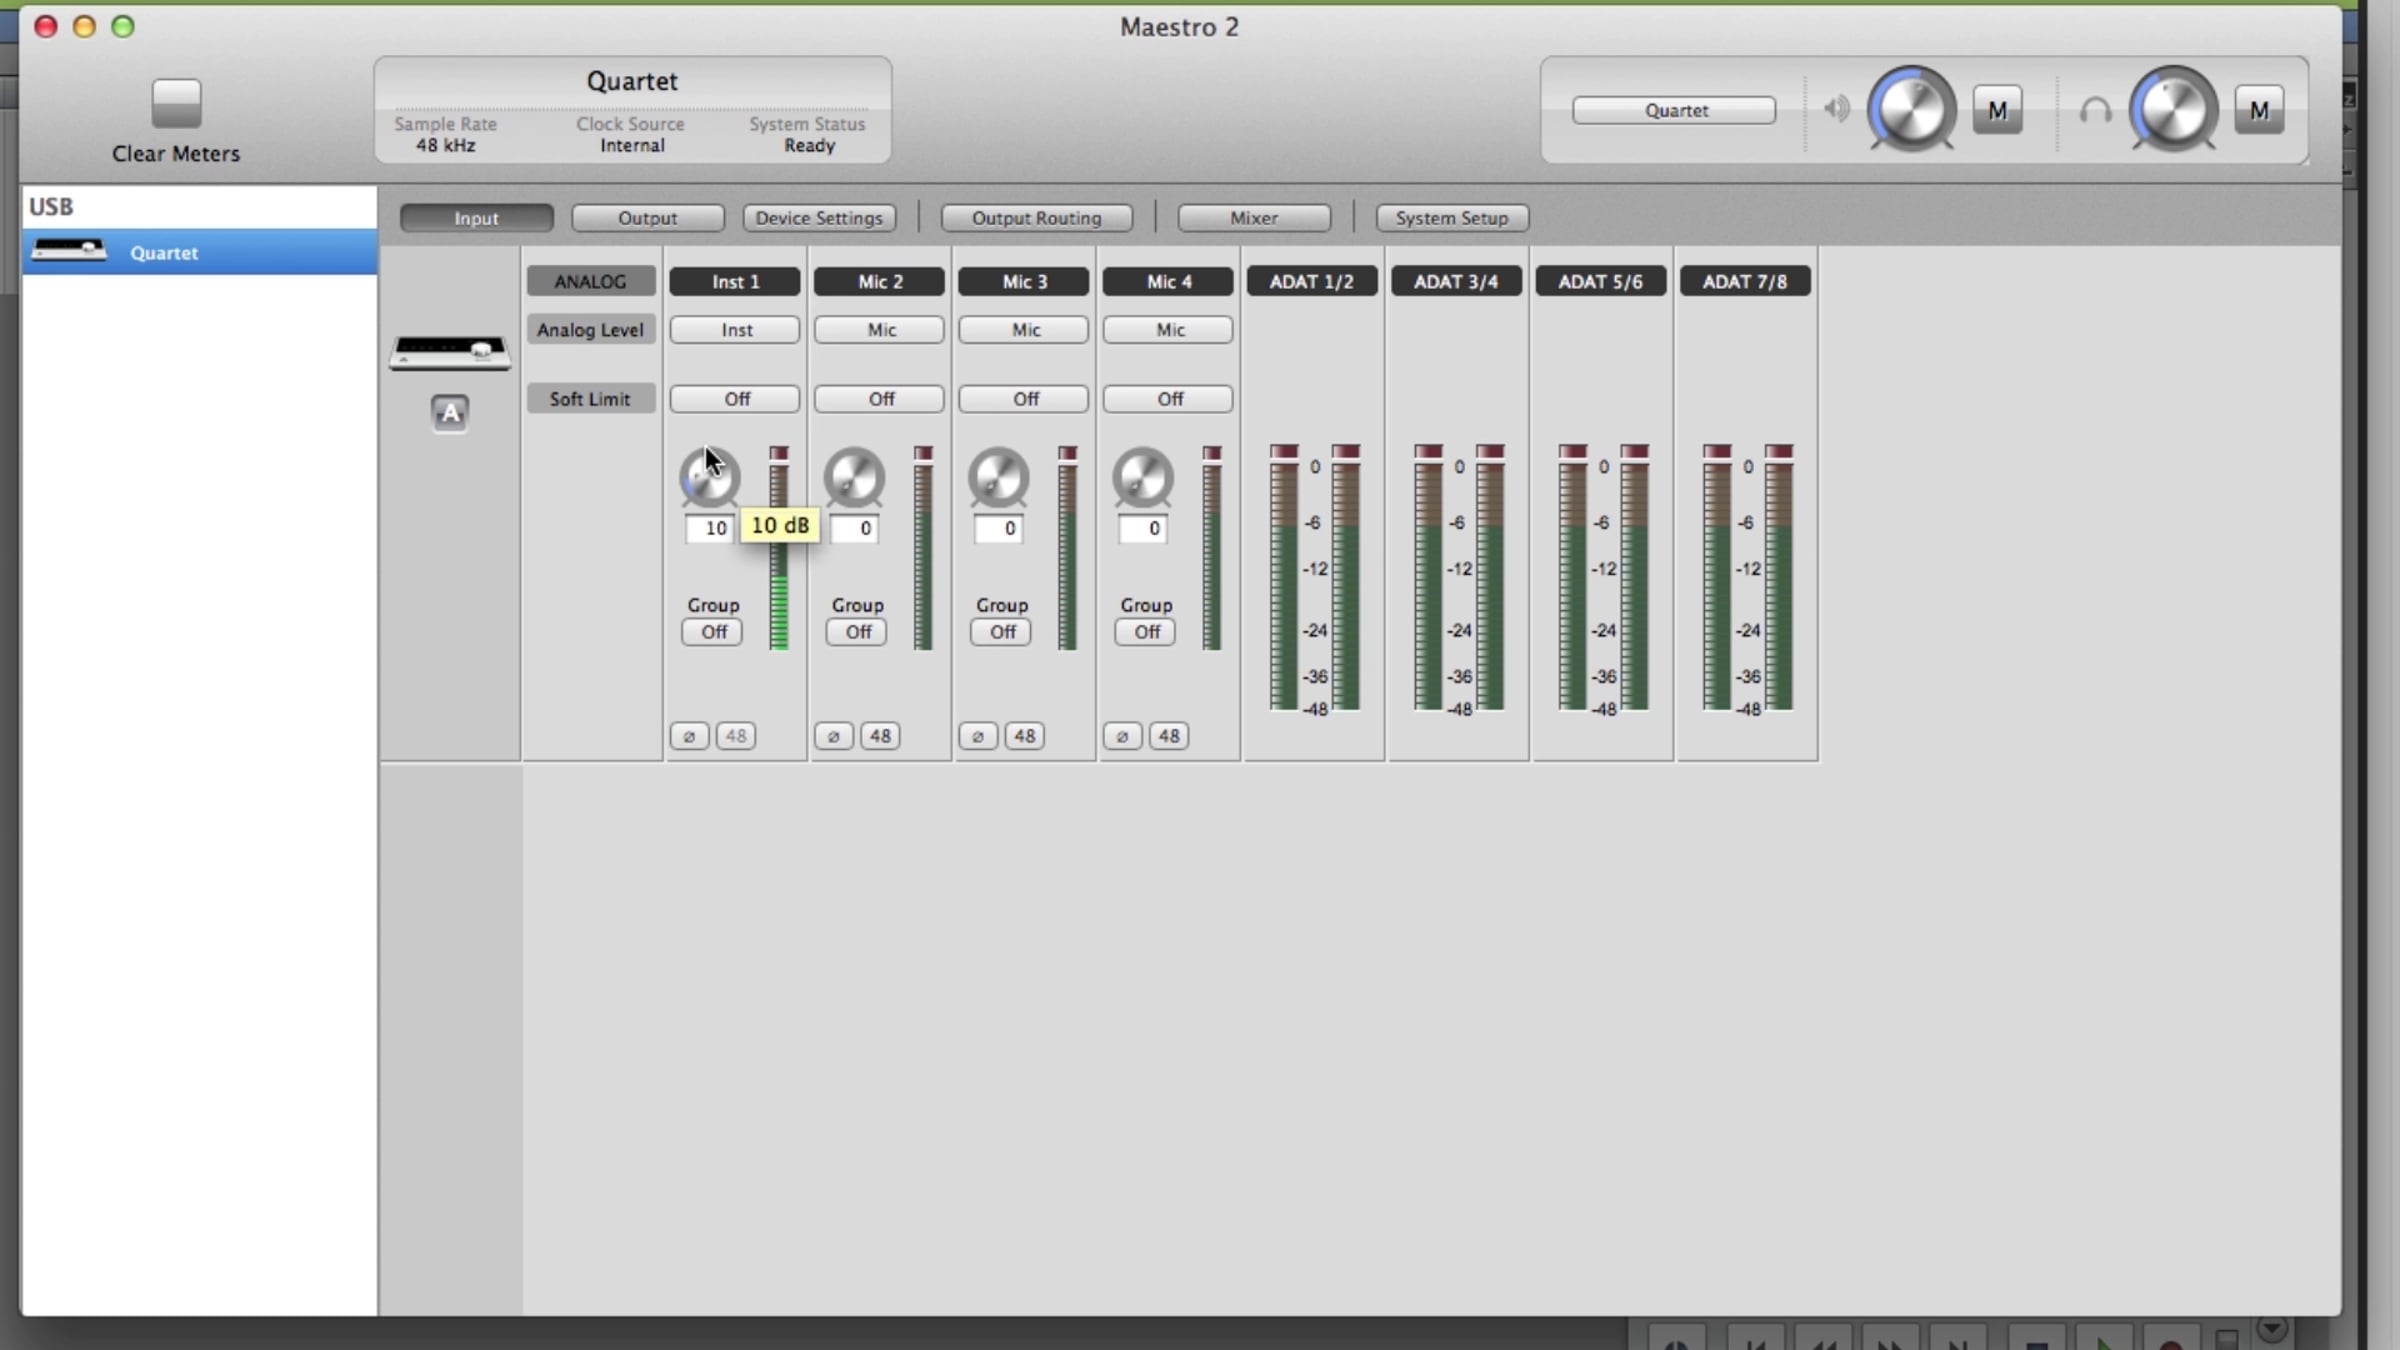This screenshot has width=2400, height=1350.
Task: Clear the ADAT 1/2 left clip indicator
Action: [x=1284, y=451]
